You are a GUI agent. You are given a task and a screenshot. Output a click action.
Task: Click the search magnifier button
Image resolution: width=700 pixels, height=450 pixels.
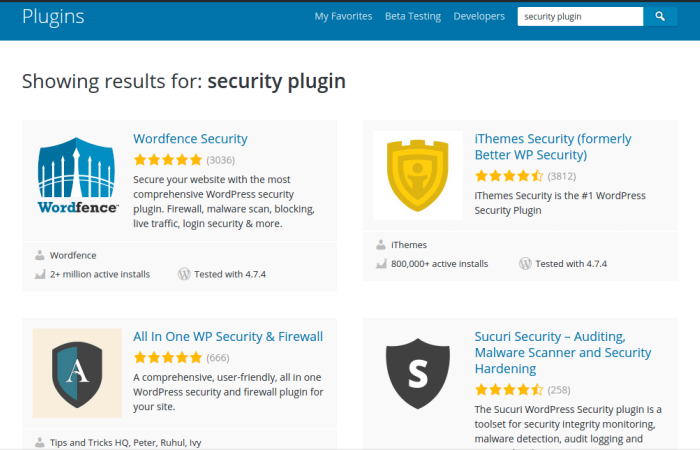[x=660, y=16]
